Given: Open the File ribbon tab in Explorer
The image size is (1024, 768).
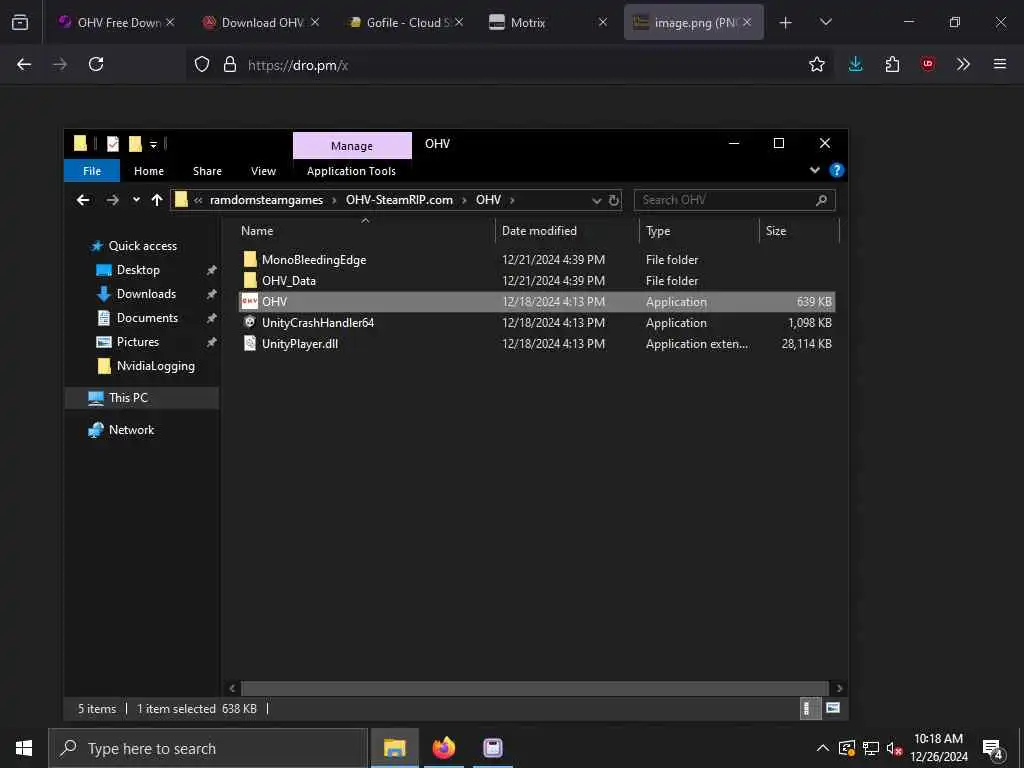Looking at the screenshot, I should coord(92,171).
